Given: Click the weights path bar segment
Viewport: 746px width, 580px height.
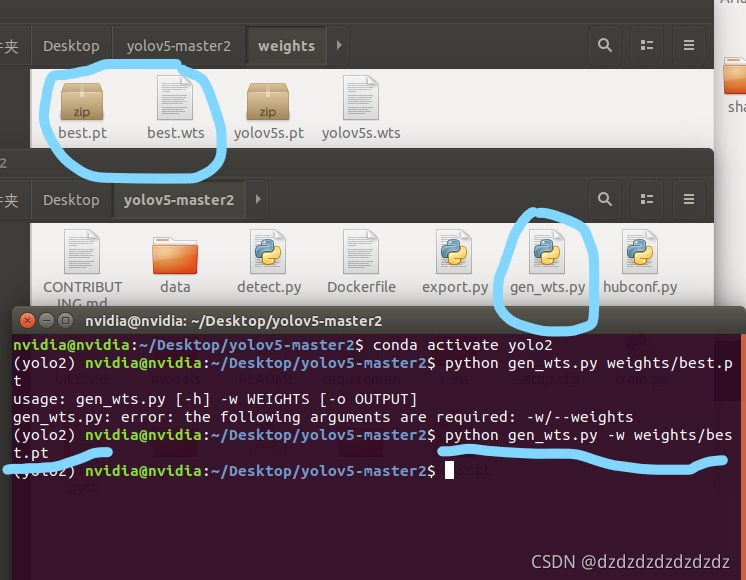Looking at the screenshot, I should click(286, 46).
